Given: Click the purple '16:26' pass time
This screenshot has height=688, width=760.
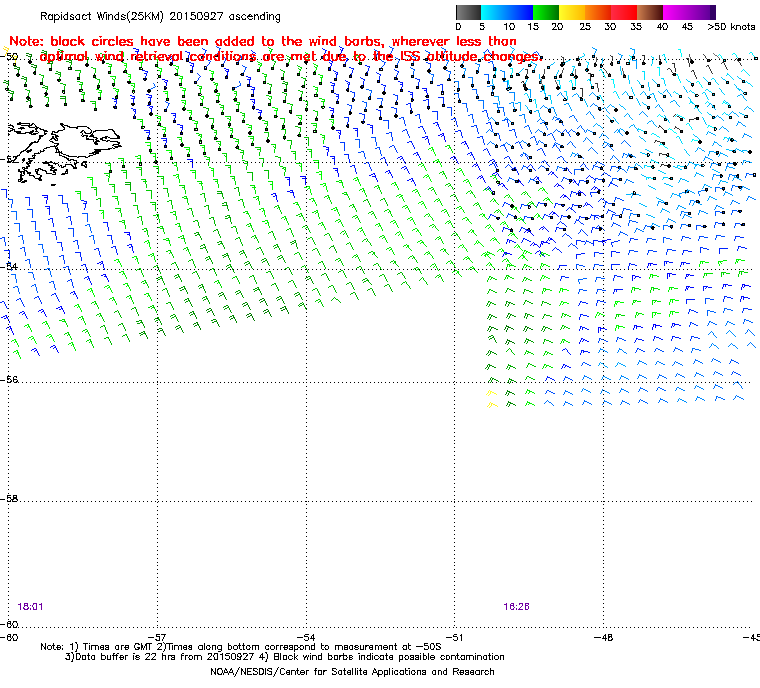Looking at the screenshot, I should pos(516,607).
